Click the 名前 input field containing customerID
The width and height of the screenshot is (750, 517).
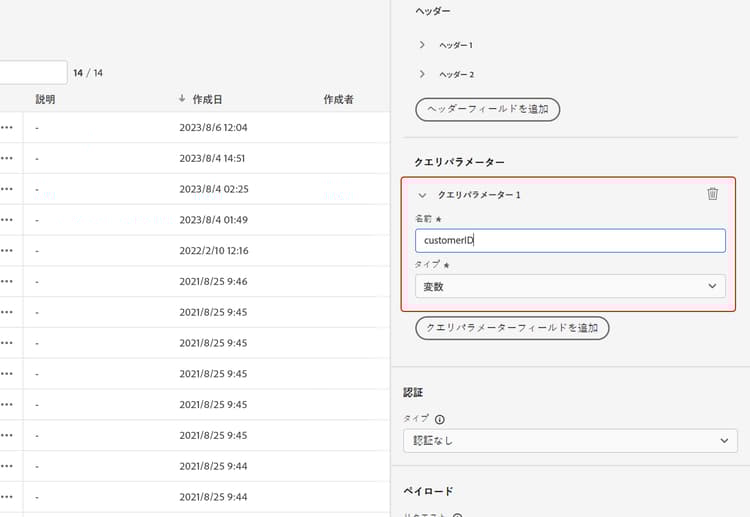pyautogui.click(x=570, y=241)
